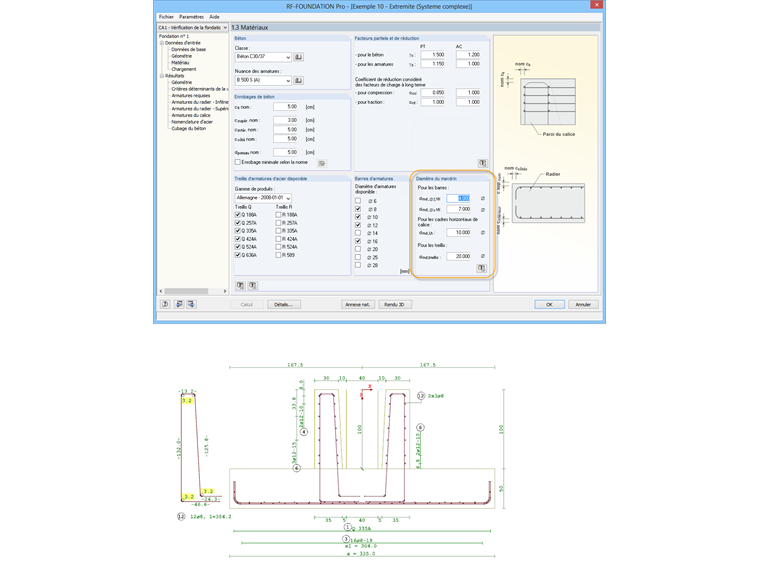Select Chargement in the tree
This screenshot has width=760, height=570.
[x=184, y=69]
